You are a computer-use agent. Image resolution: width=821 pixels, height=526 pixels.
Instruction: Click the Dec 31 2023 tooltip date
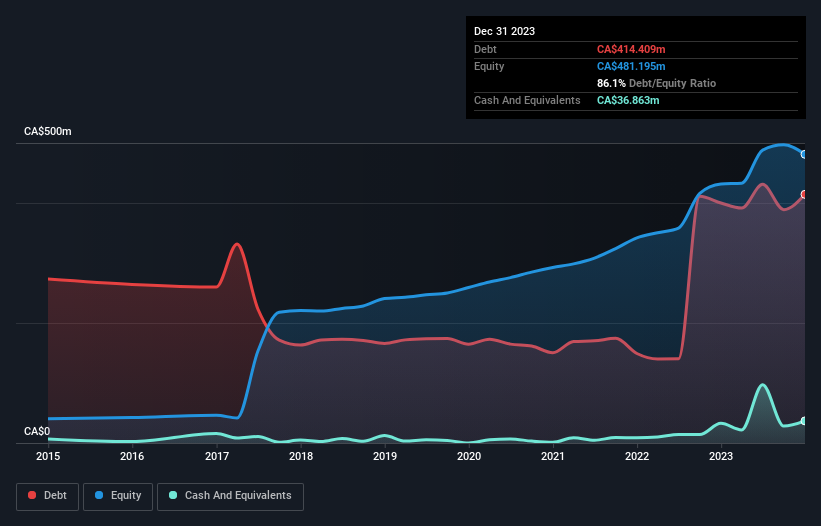pyautogui.click(x=504, y=31)
